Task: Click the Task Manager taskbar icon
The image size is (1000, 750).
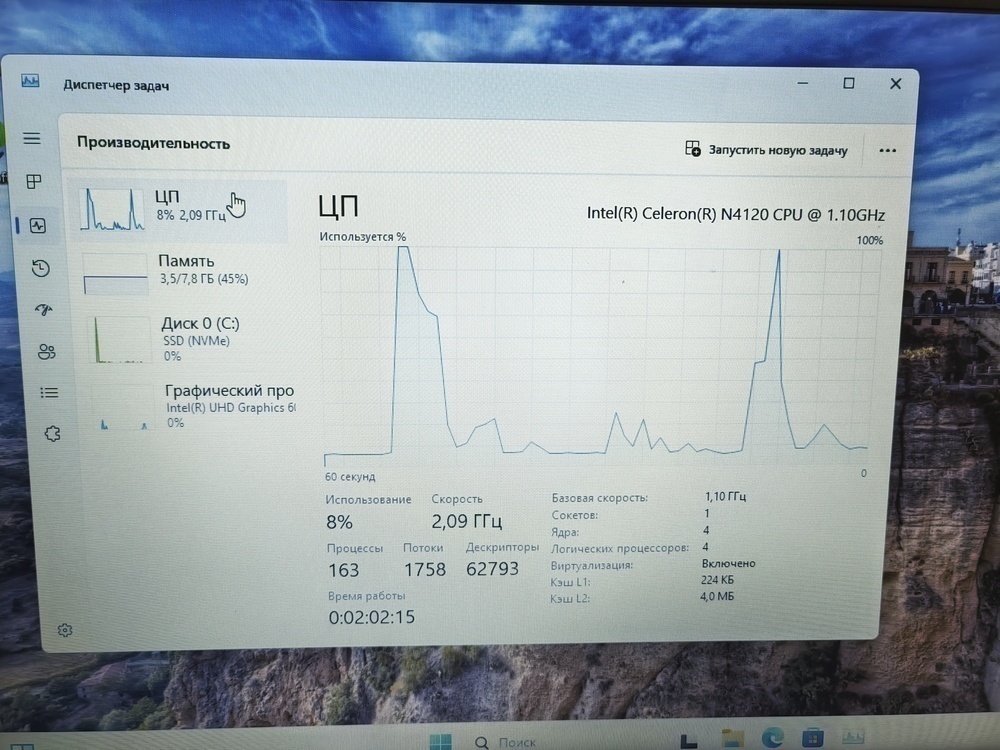Action: coord(853,738)
